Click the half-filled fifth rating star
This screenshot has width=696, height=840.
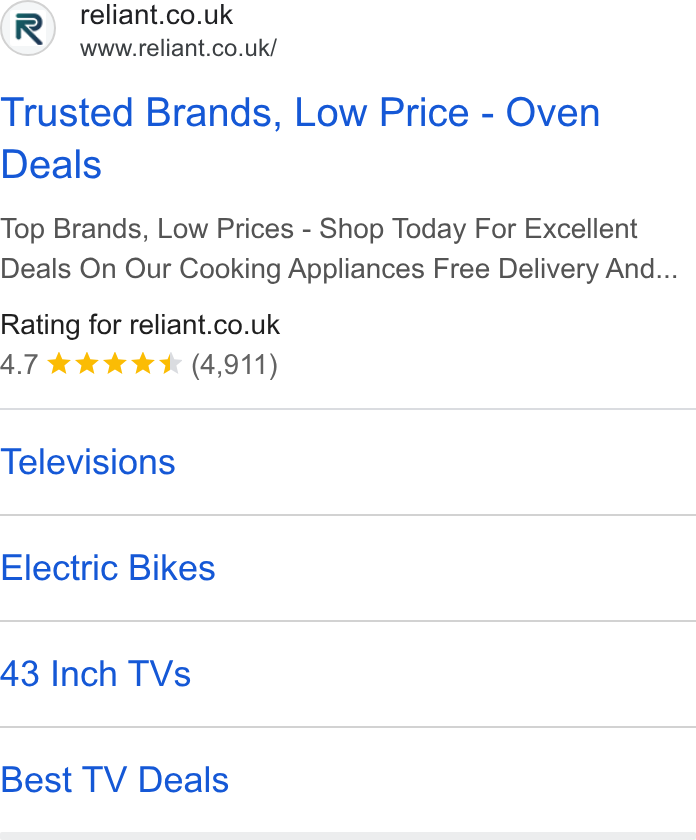click(x=171, y=364)
